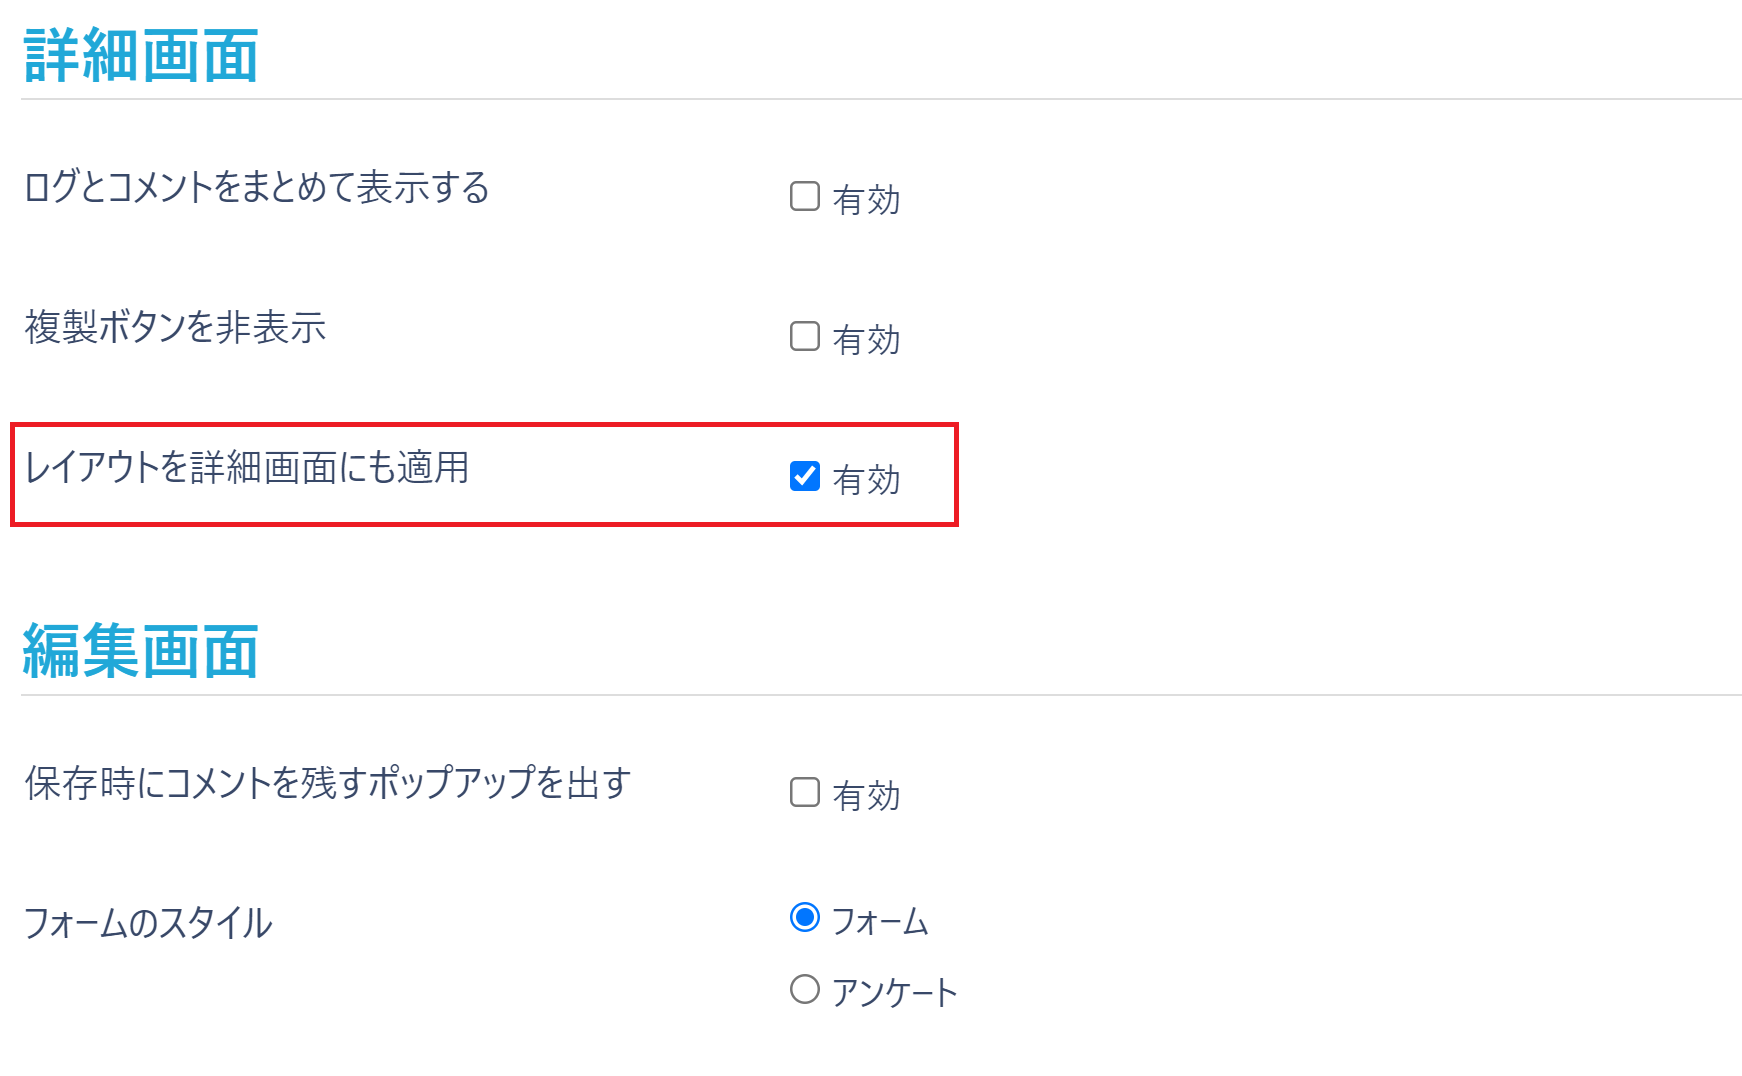Select the フォーム radio button

coord(804,917)
